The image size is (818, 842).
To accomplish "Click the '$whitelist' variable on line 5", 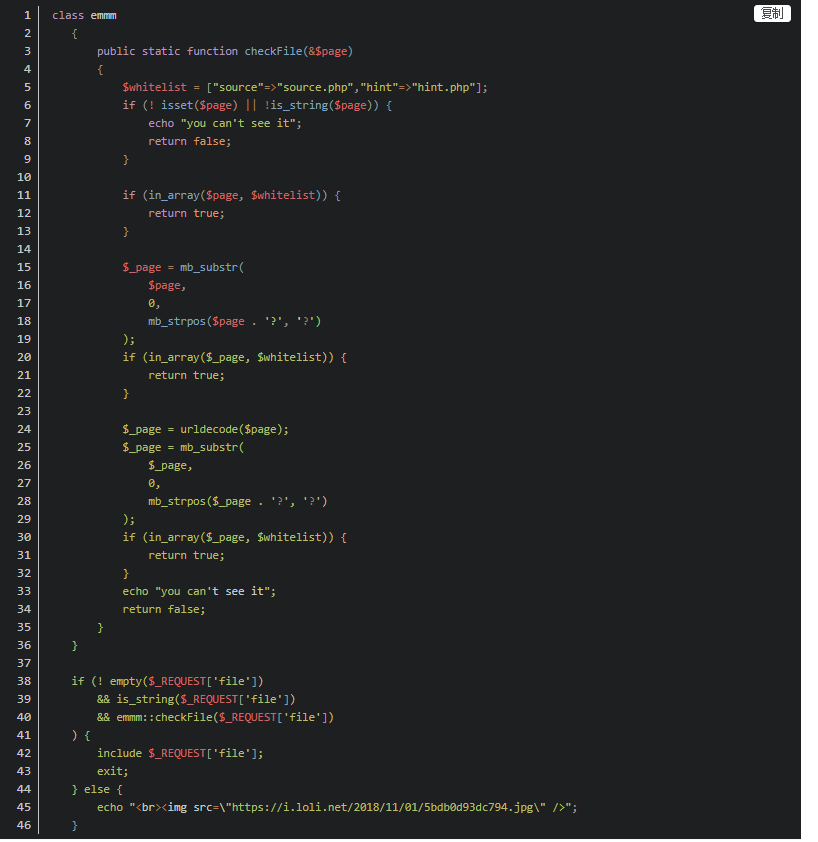I will [154, 88].
